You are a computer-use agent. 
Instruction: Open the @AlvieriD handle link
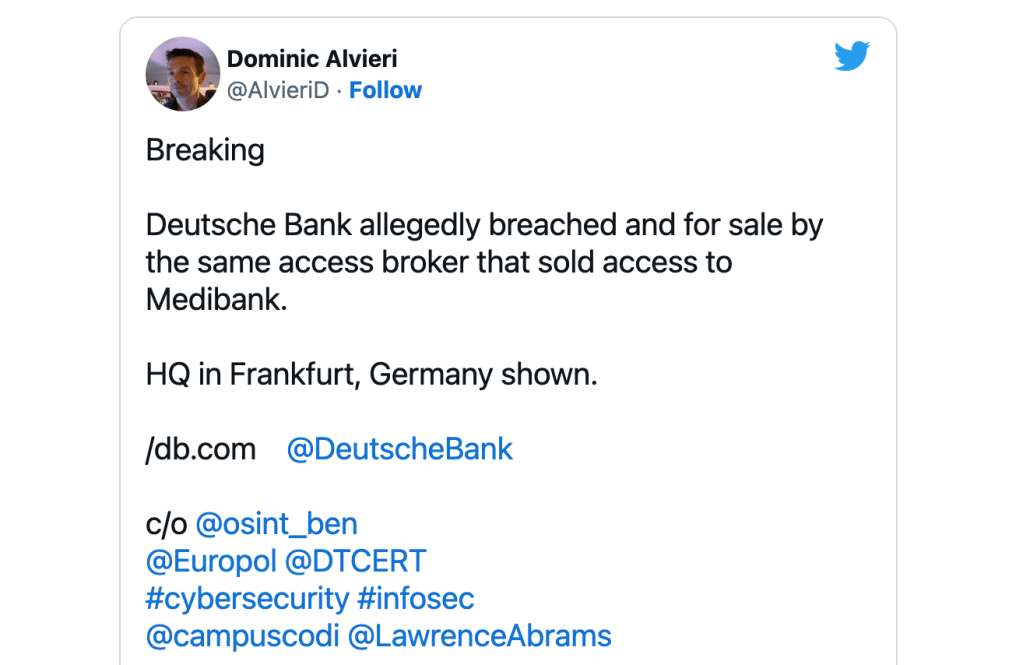(278, 90)
